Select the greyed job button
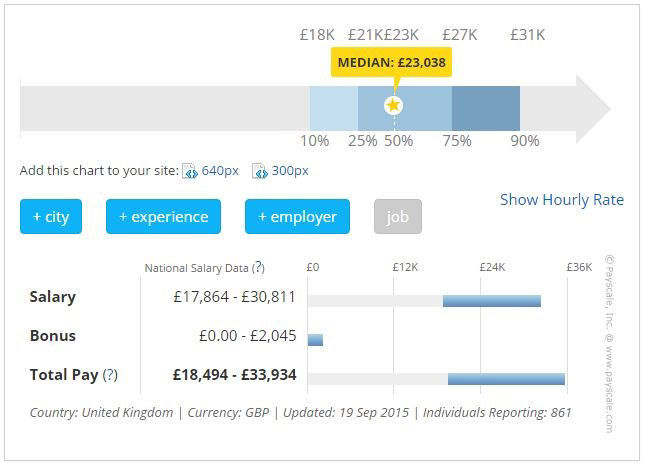The image size is (645, 467). click(398, 216)
